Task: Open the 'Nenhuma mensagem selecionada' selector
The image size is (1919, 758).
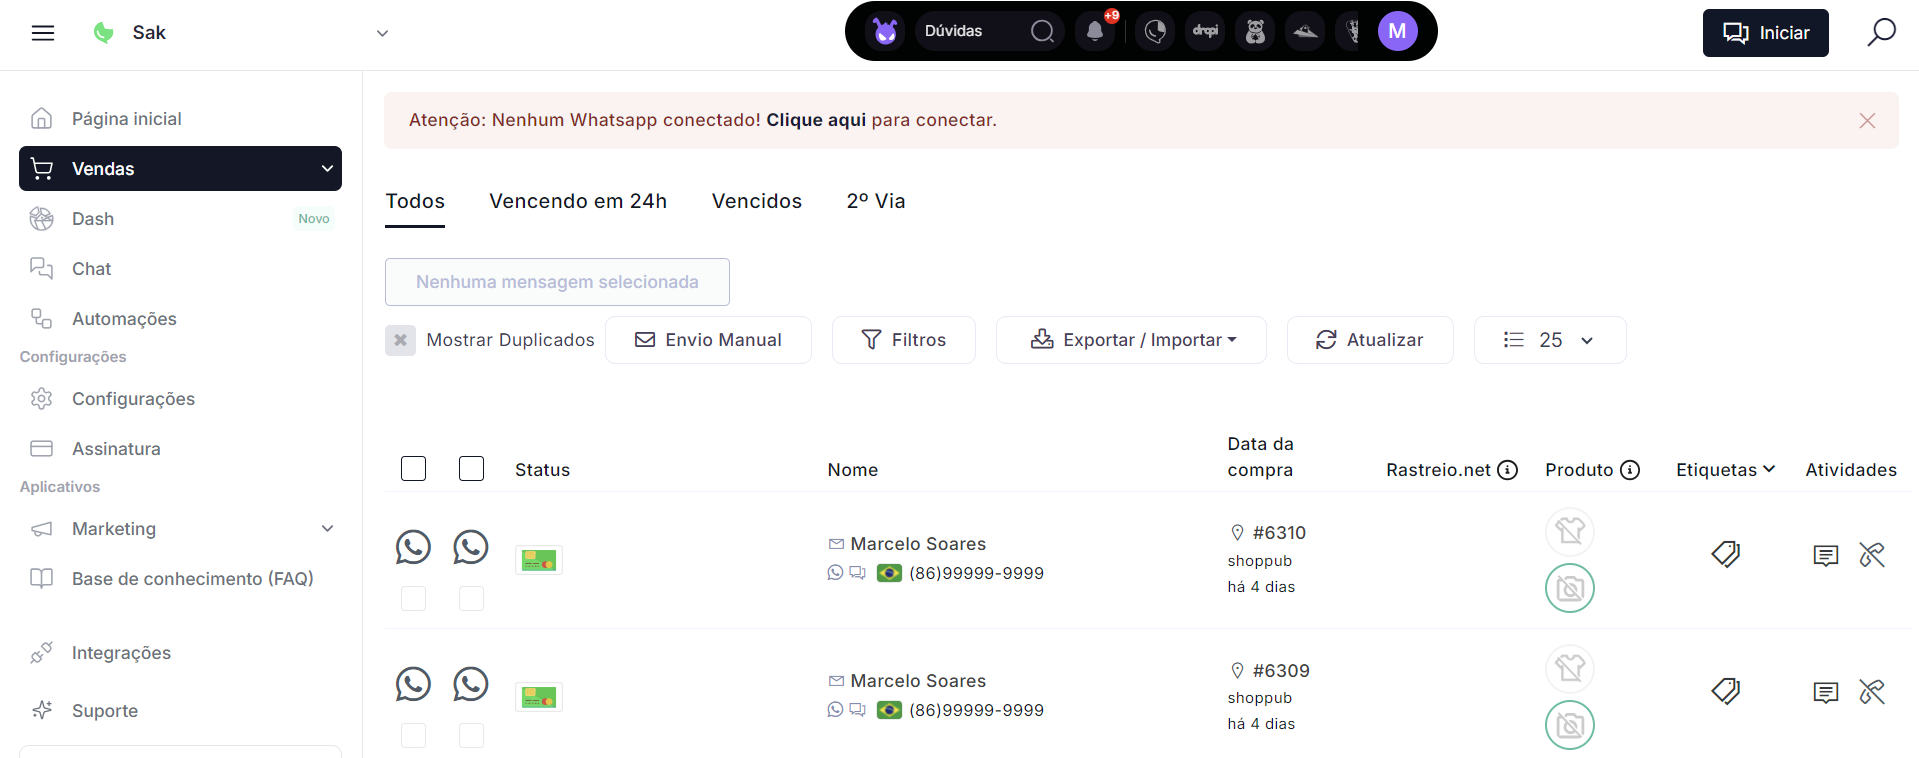Action: (557, 282)
